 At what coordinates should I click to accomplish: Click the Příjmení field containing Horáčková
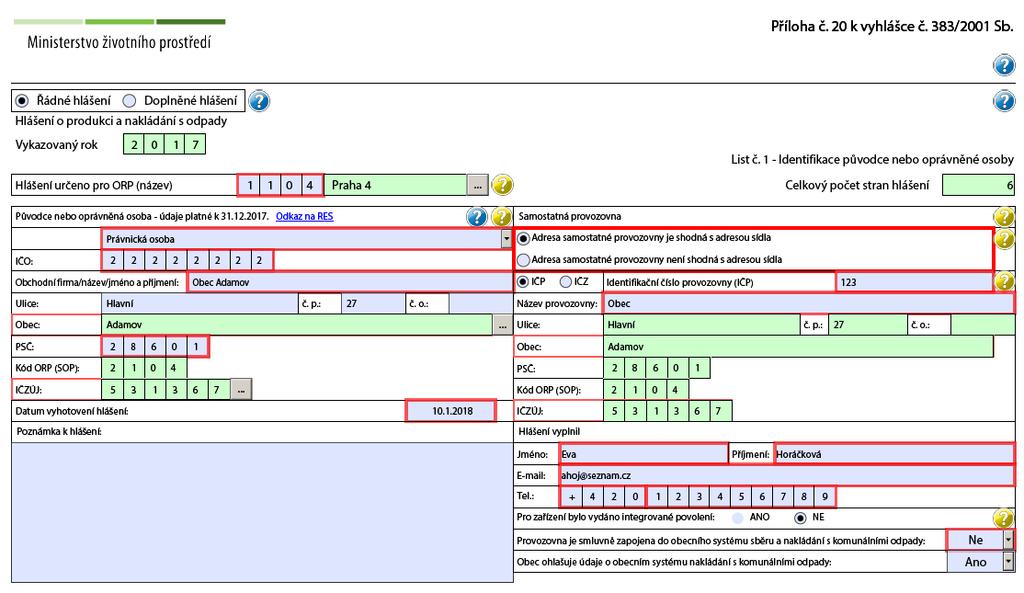click(894, 454)
